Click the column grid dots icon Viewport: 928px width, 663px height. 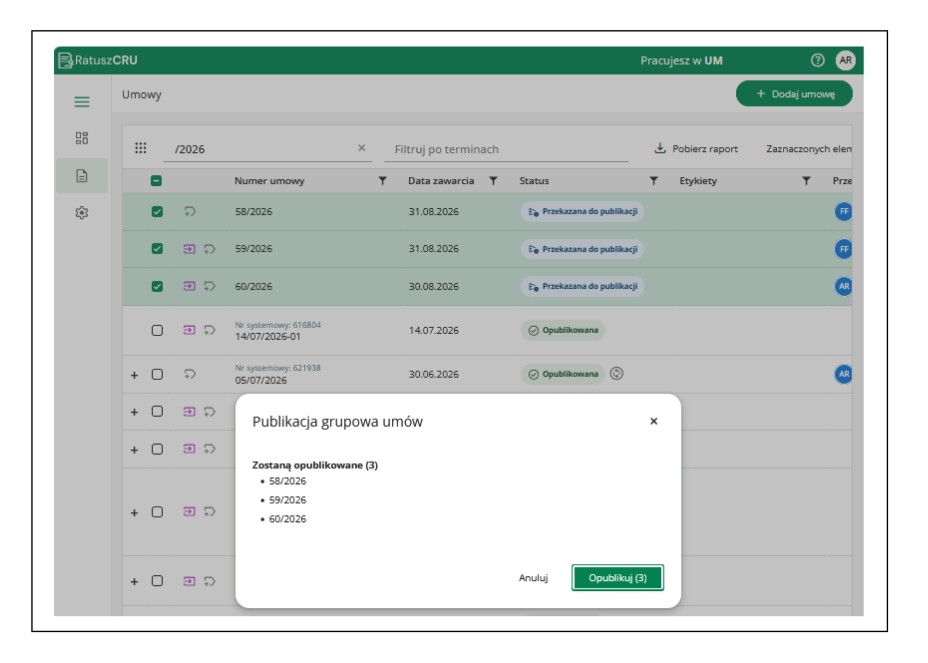click(140, 148)
